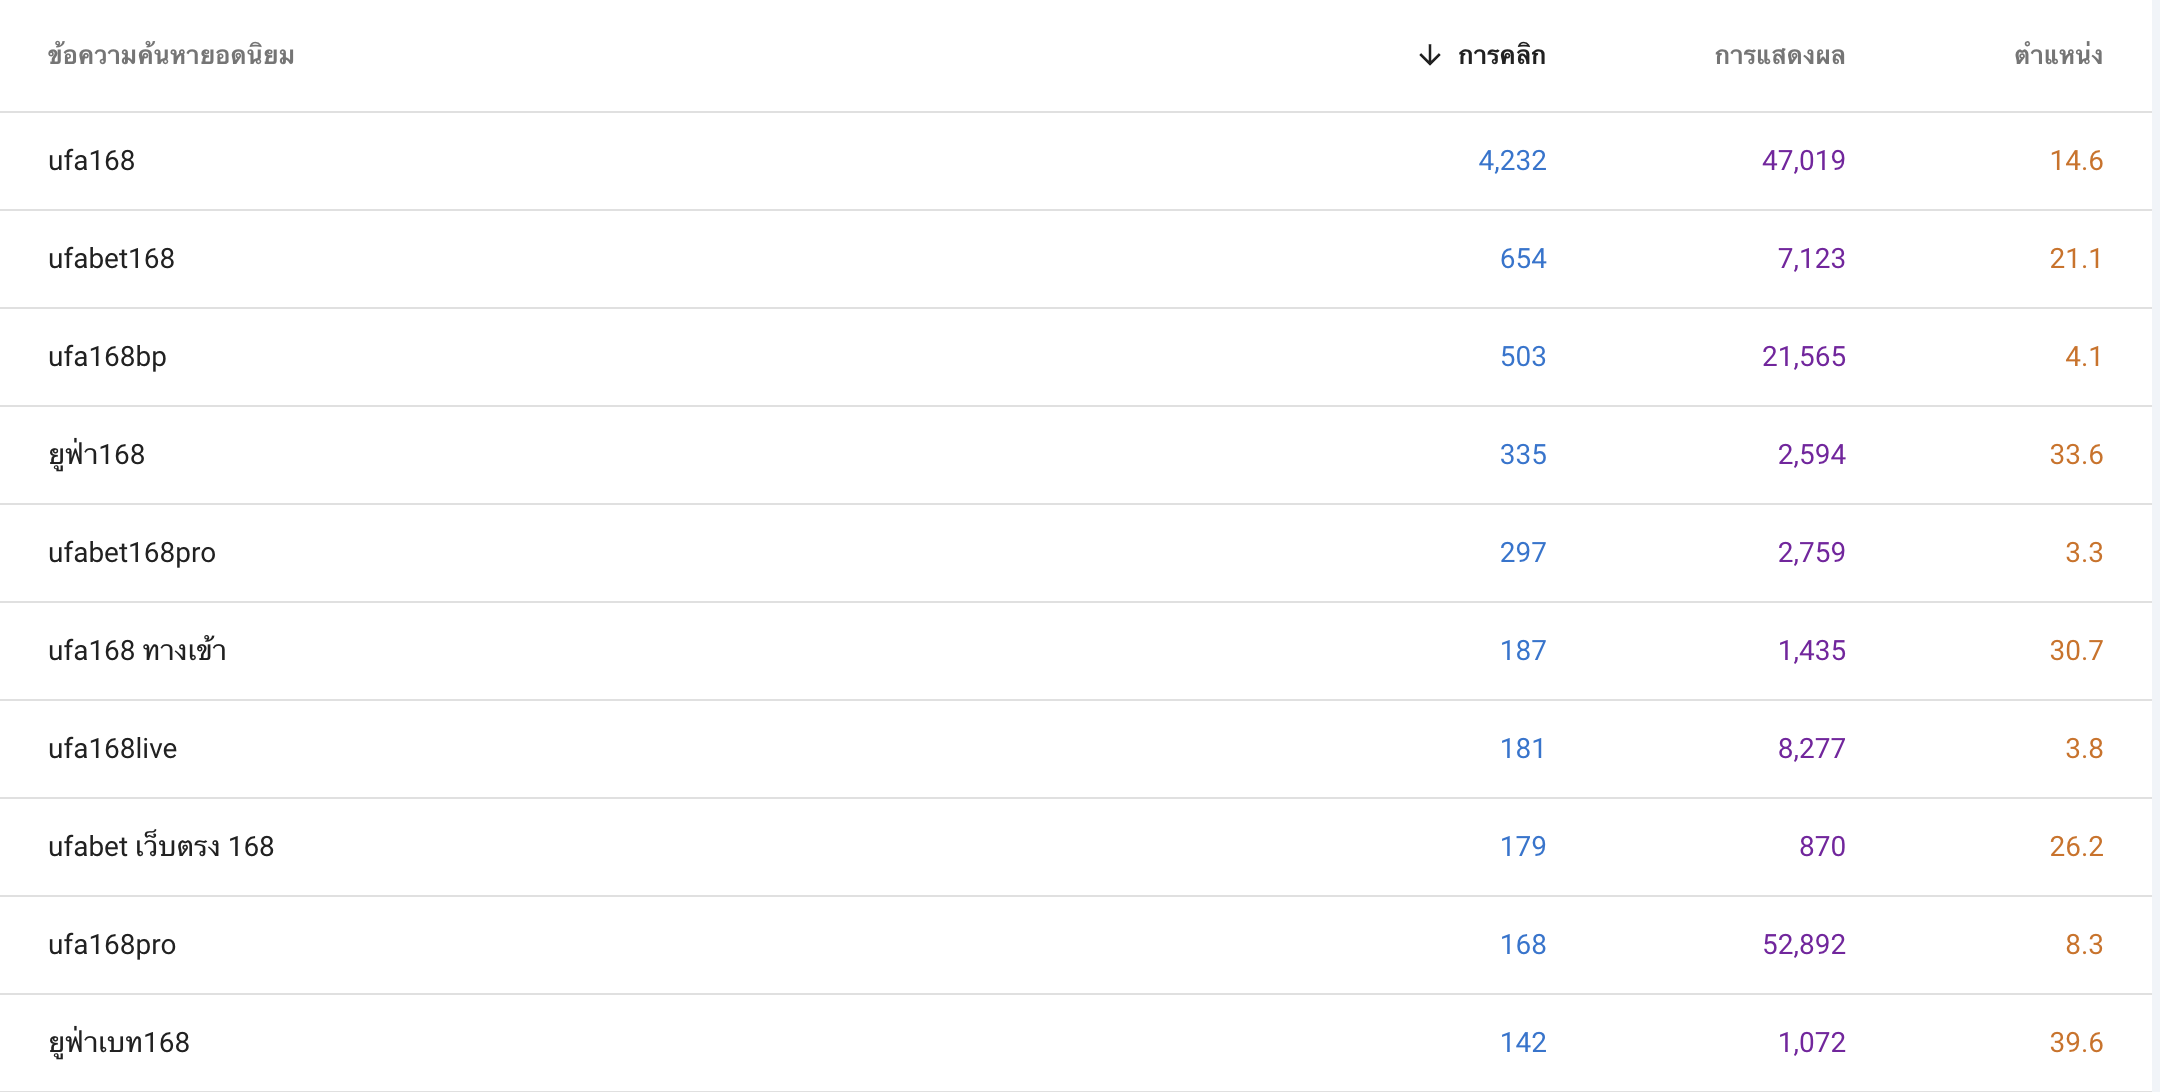Click ข้อความค้นหายอดนิยม column header

(171, 55)
